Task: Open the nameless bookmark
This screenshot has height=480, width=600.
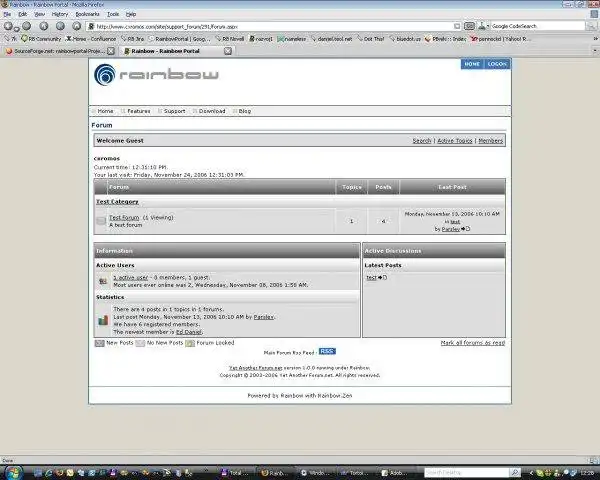Action: coord(292,39)
